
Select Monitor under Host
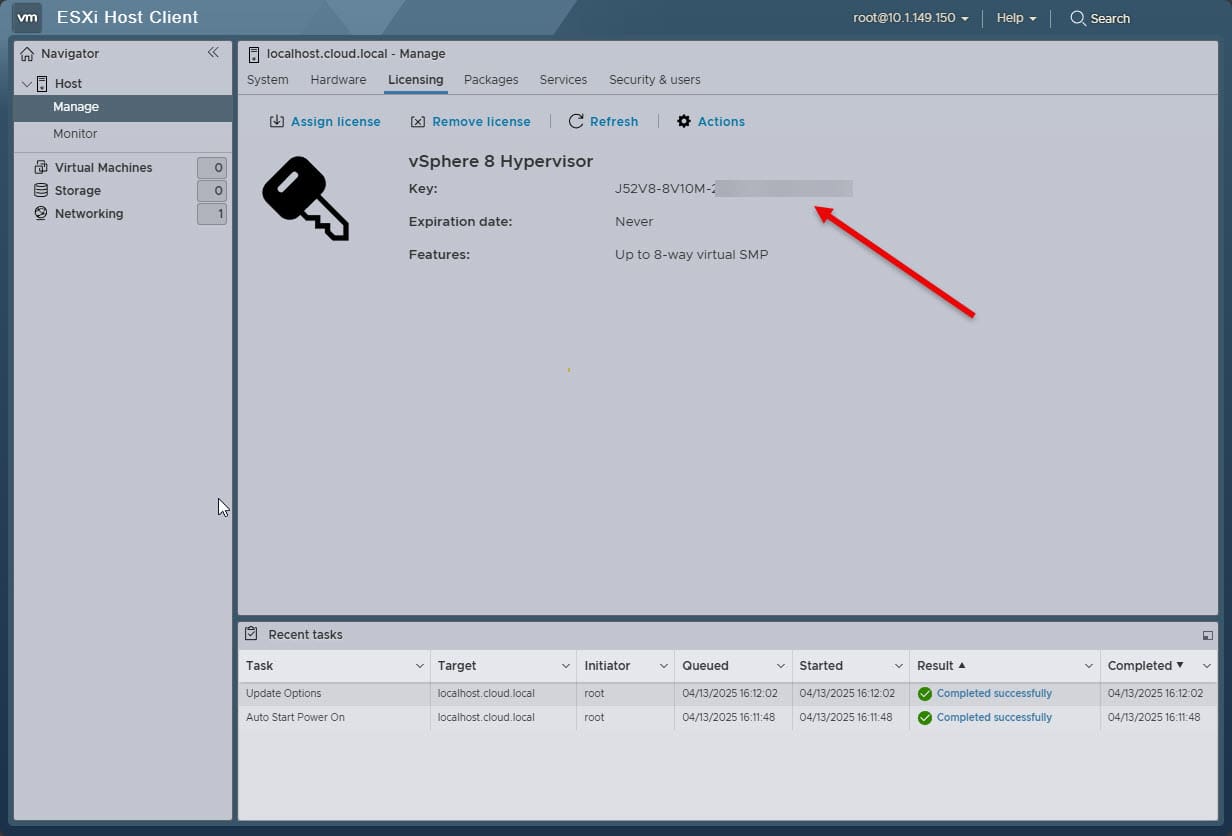[75, 133]
